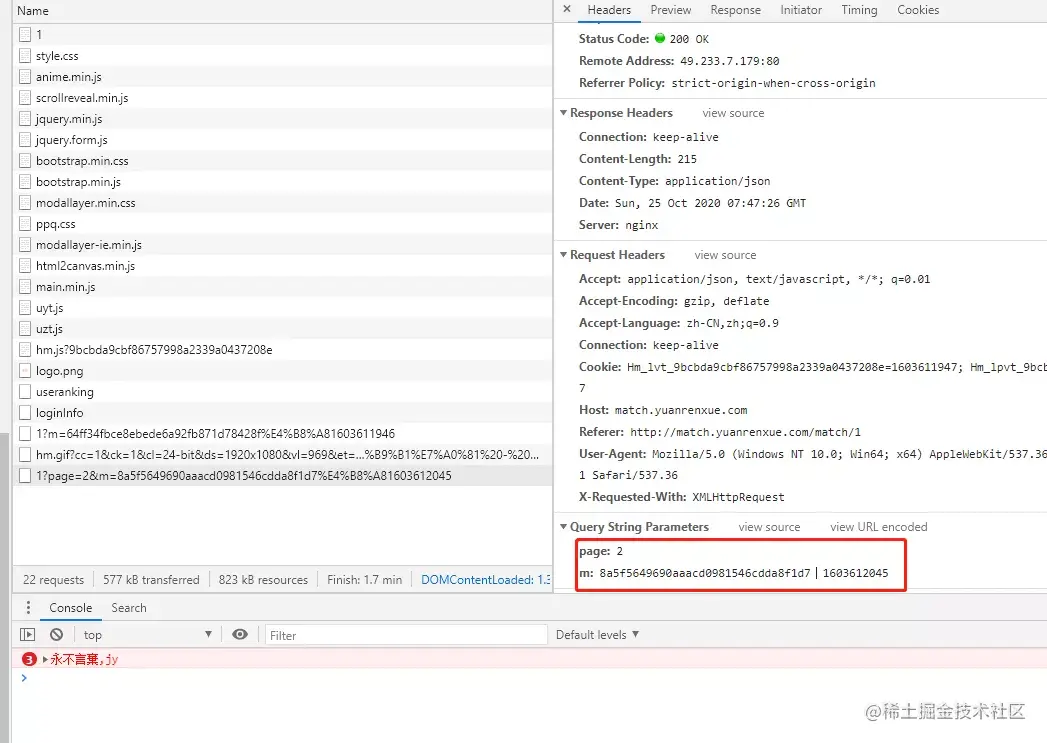The width and height of the screenshot is (1047, 743).
Task: Click the bootstrap.min.js file icon
Action: tap(25, 182)
